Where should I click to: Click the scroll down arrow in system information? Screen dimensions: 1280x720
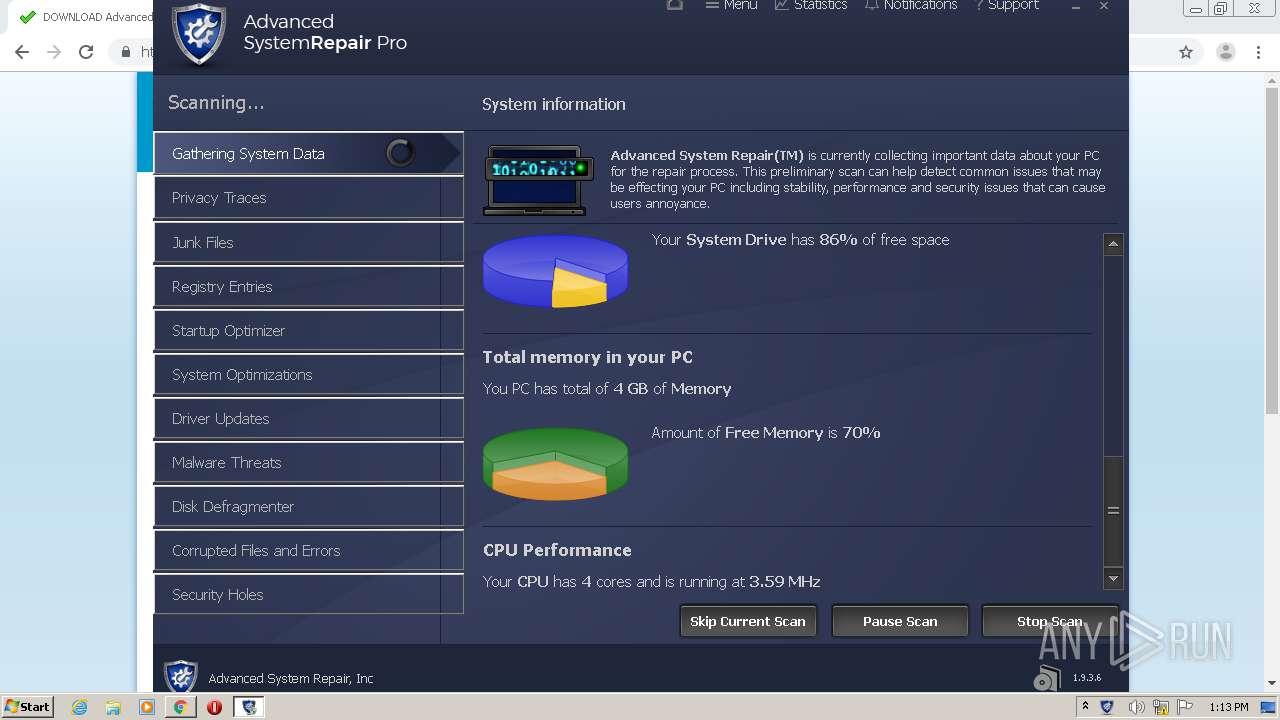pyautogui.click(x=1113, y=578)
